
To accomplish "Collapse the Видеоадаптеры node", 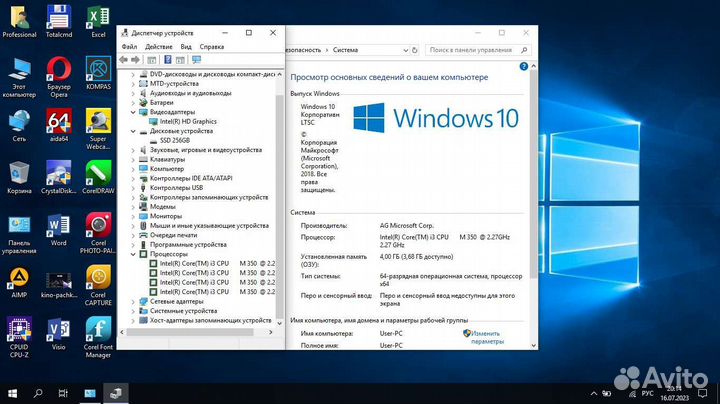I will 133,112.
